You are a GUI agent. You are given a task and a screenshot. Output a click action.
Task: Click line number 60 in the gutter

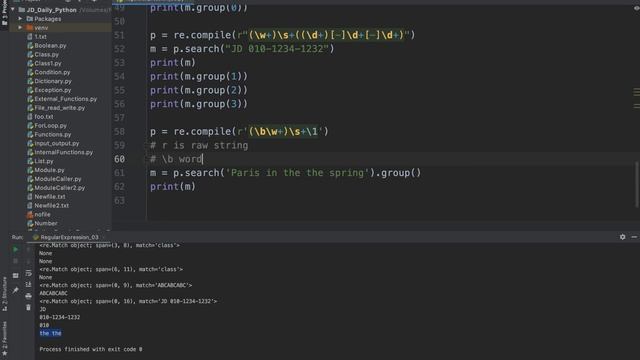coord(119,159)
